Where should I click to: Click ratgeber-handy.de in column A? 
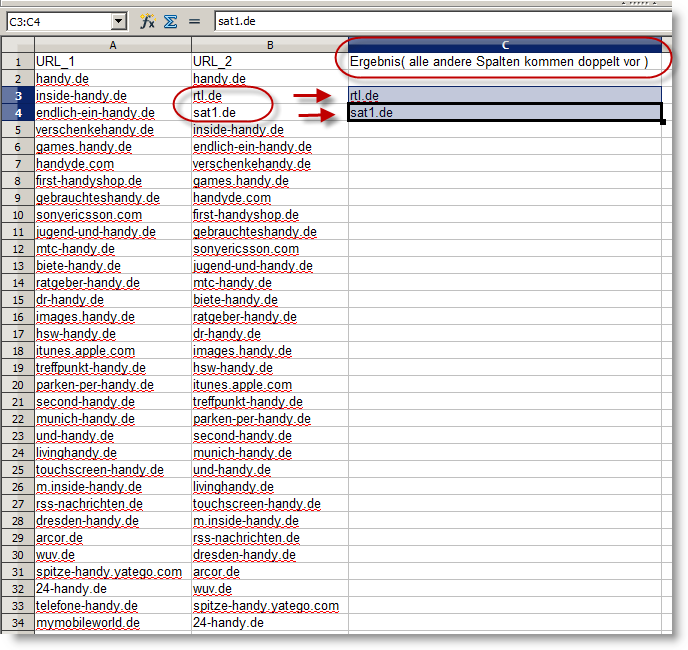pyautogui.click(x=113, y=283)
